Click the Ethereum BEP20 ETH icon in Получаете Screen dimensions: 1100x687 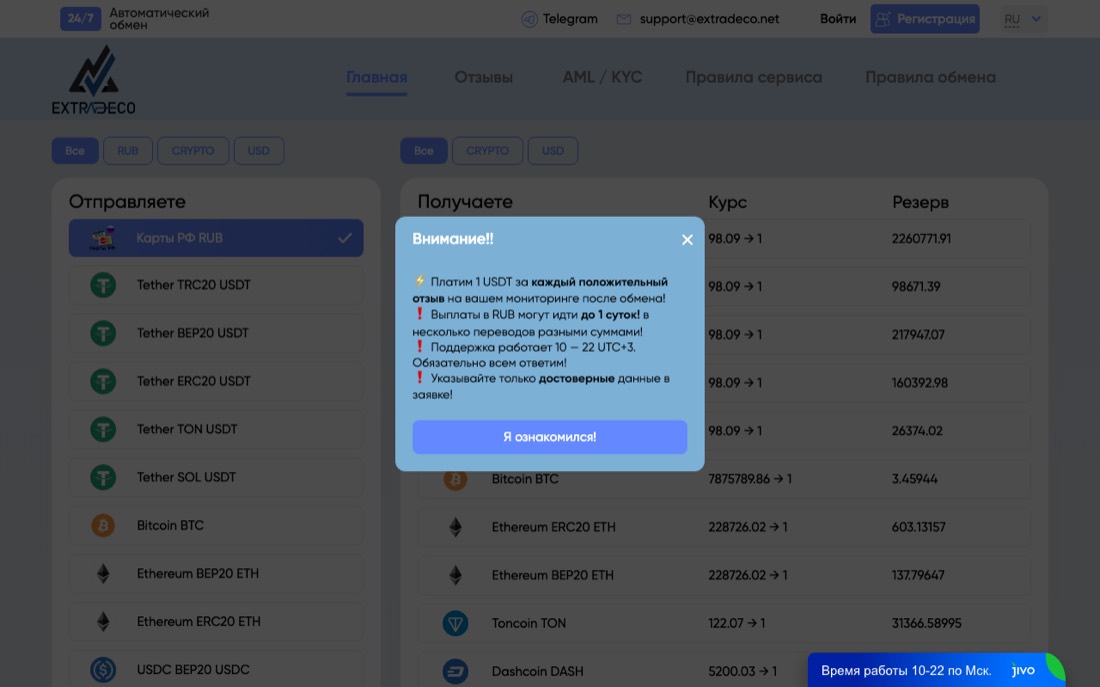(x=455, y=575)
